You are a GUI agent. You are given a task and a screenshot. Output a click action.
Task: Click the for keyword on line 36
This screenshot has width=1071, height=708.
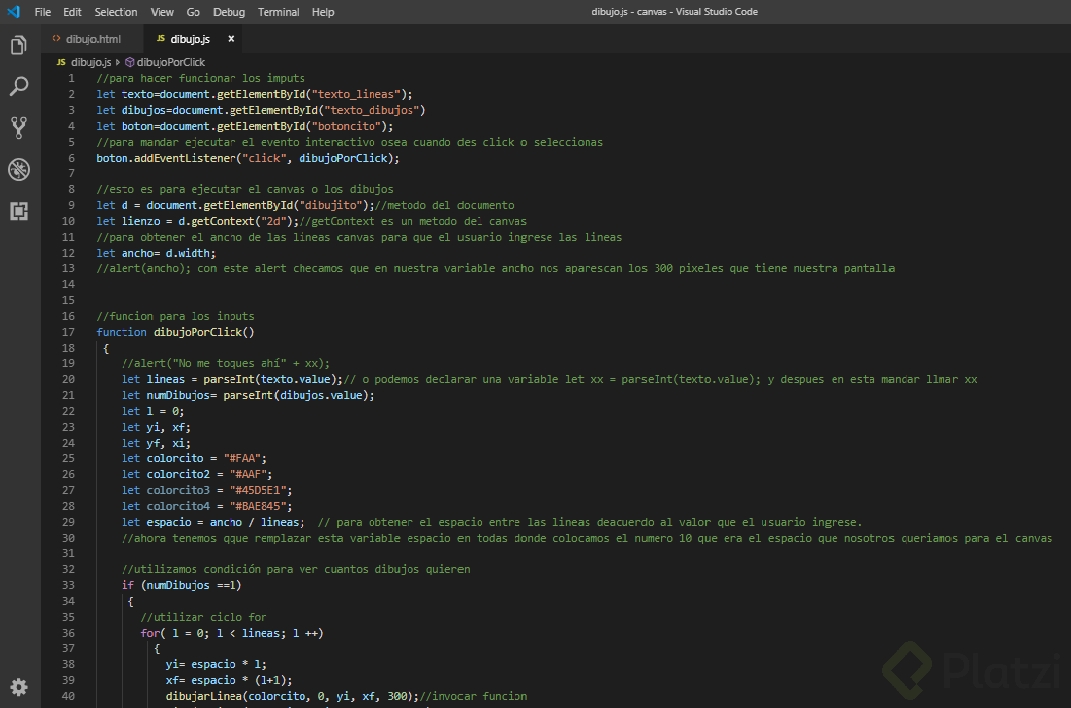(150, 633)
